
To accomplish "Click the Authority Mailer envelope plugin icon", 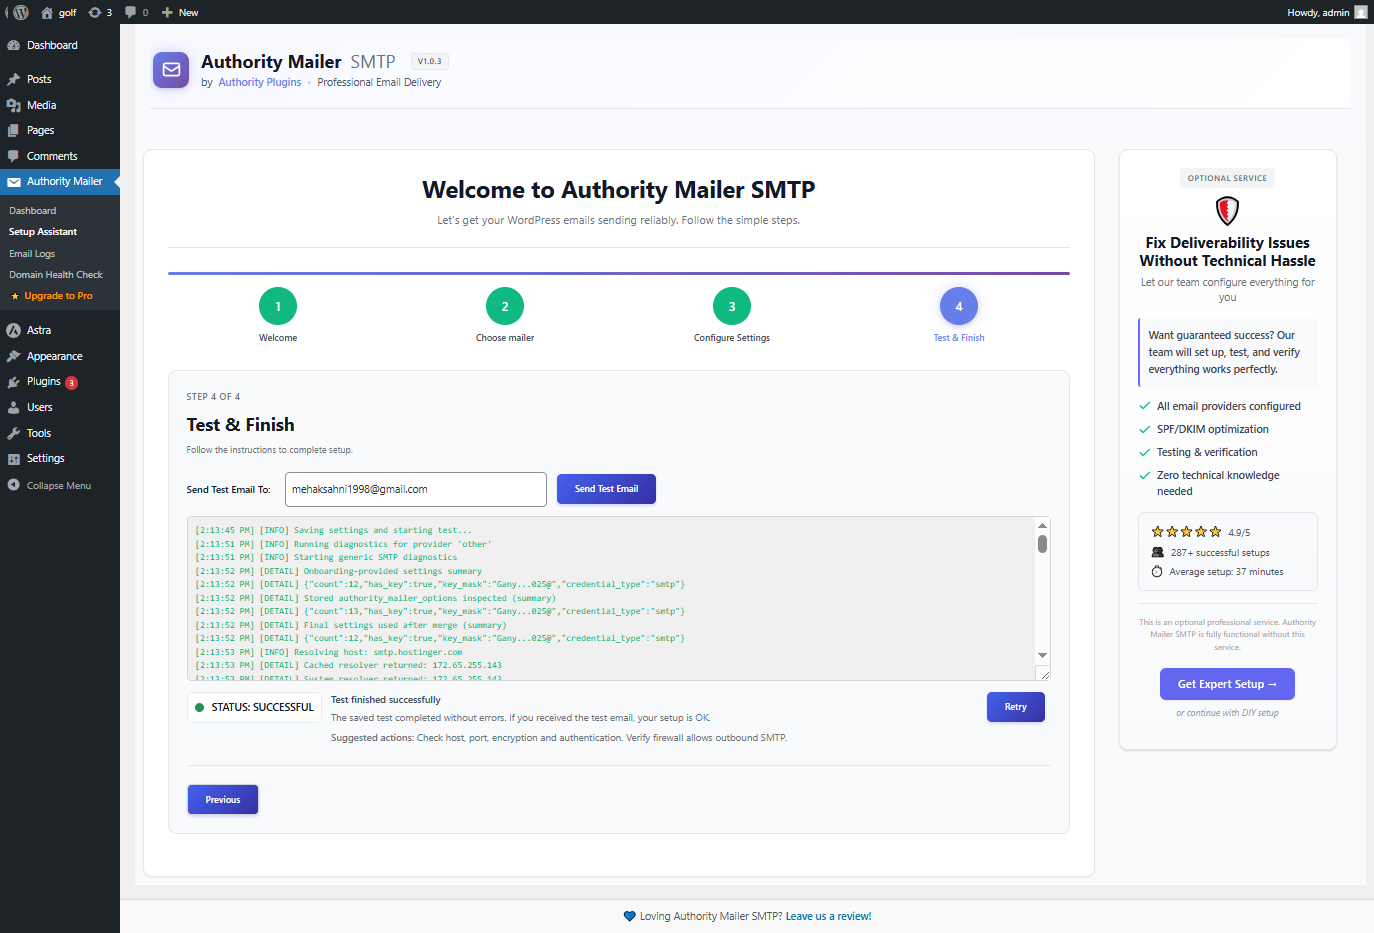I will (170, 70).
